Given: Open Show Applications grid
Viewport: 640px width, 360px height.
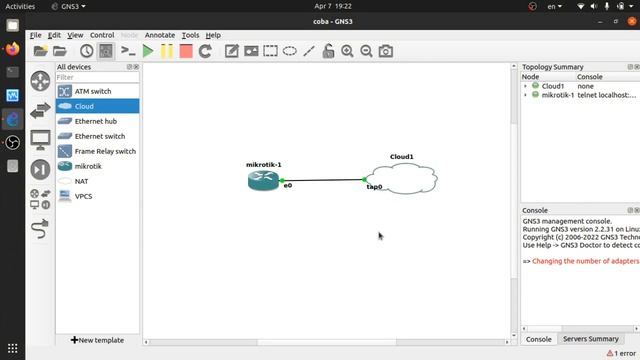Looking at the screenshot, I should (13, 348).
